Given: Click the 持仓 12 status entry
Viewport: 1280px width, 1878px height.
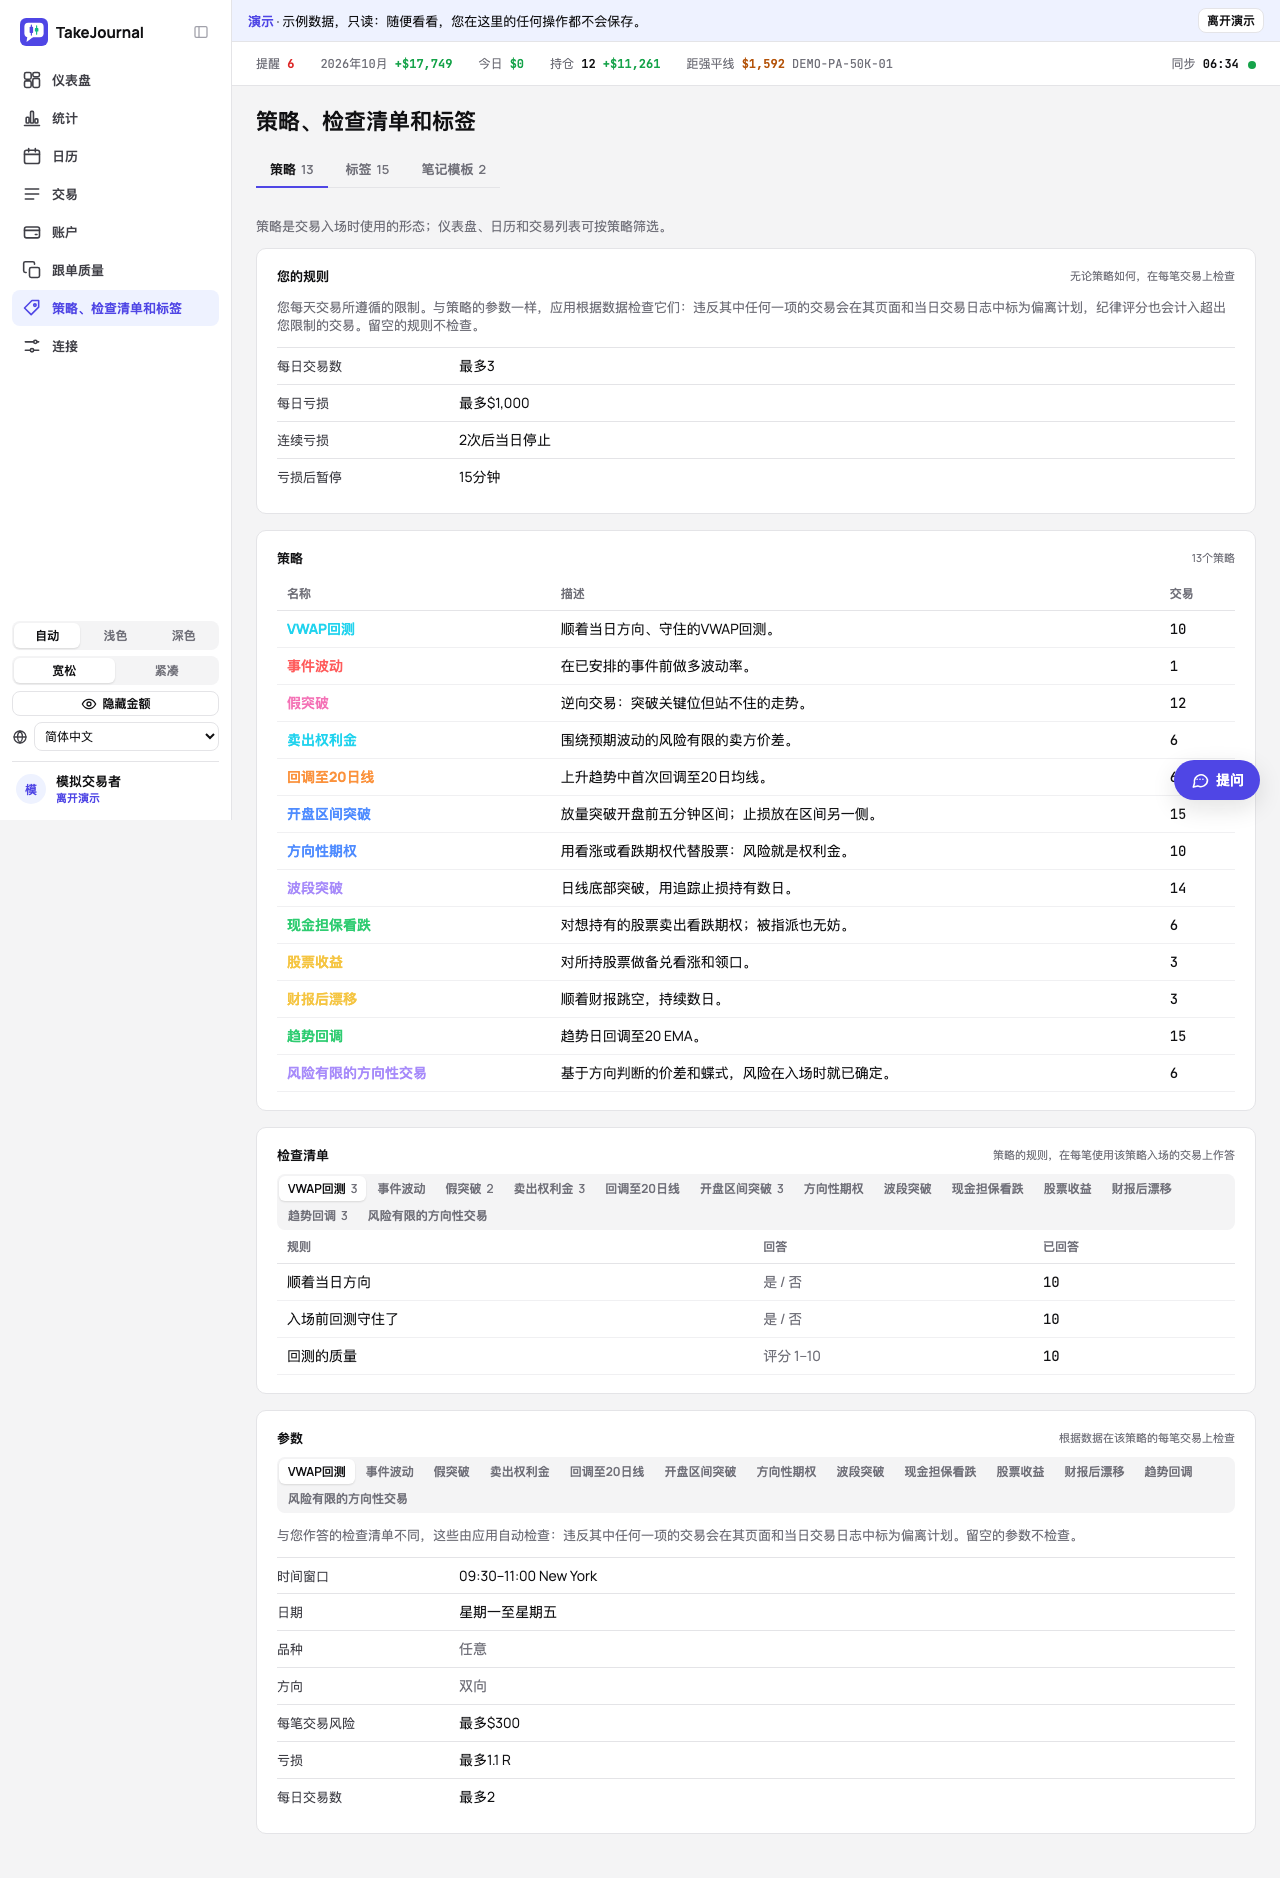Looking at the screenshot, I should click(605, 64).
